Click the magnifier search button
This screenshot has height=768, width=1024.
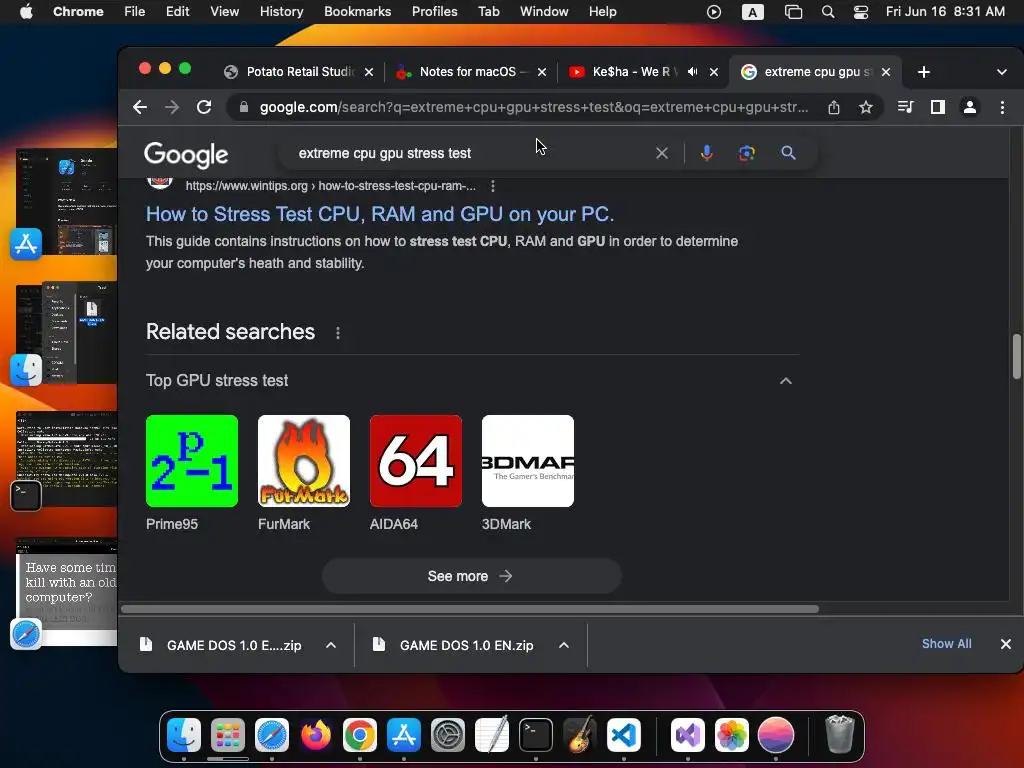(x=788, y=153)
